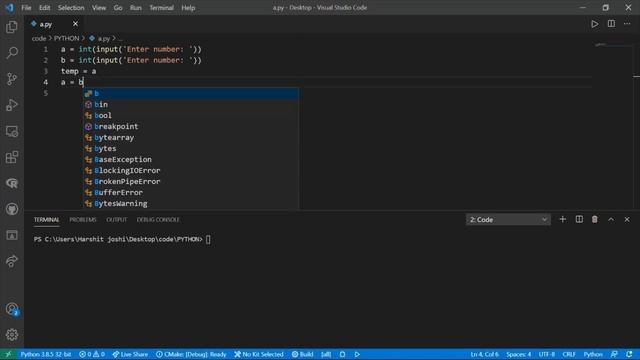This screenshot has width=640, height=360.
Task: Open the Run menu
Action: (x=136, y=8)
